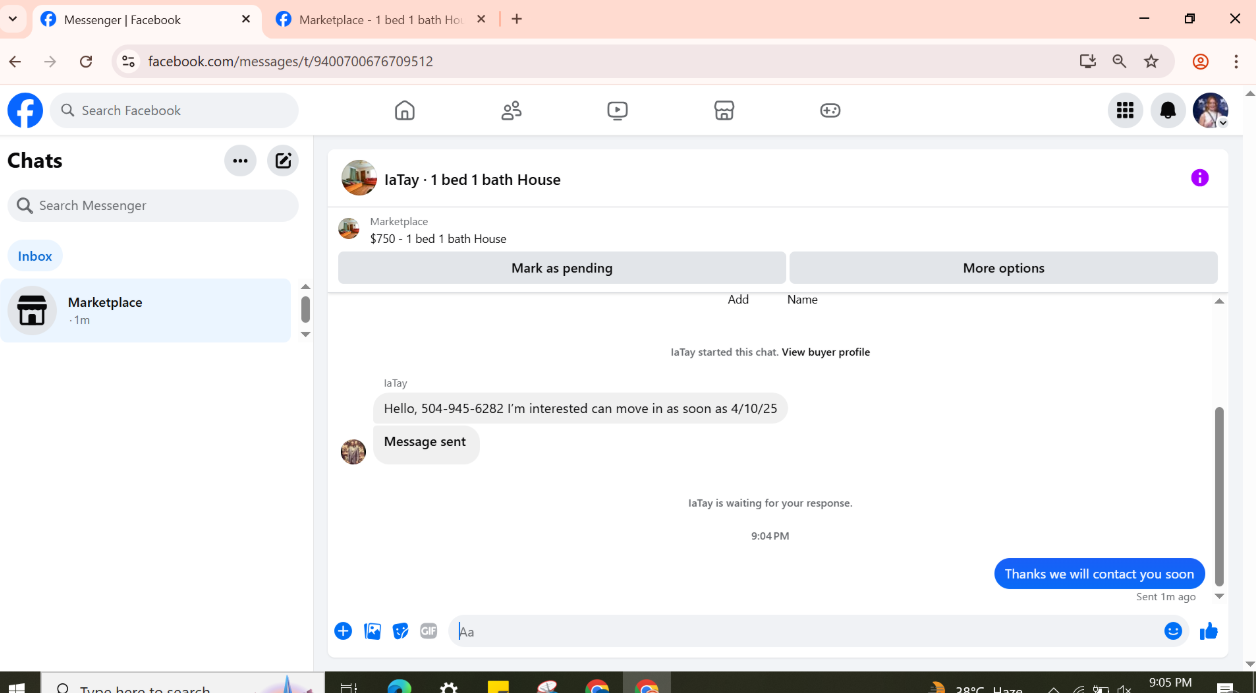The height and width of the screenshot is (693, 1256).
Task: Click the Aa message input box
Action: pos(805,631)
